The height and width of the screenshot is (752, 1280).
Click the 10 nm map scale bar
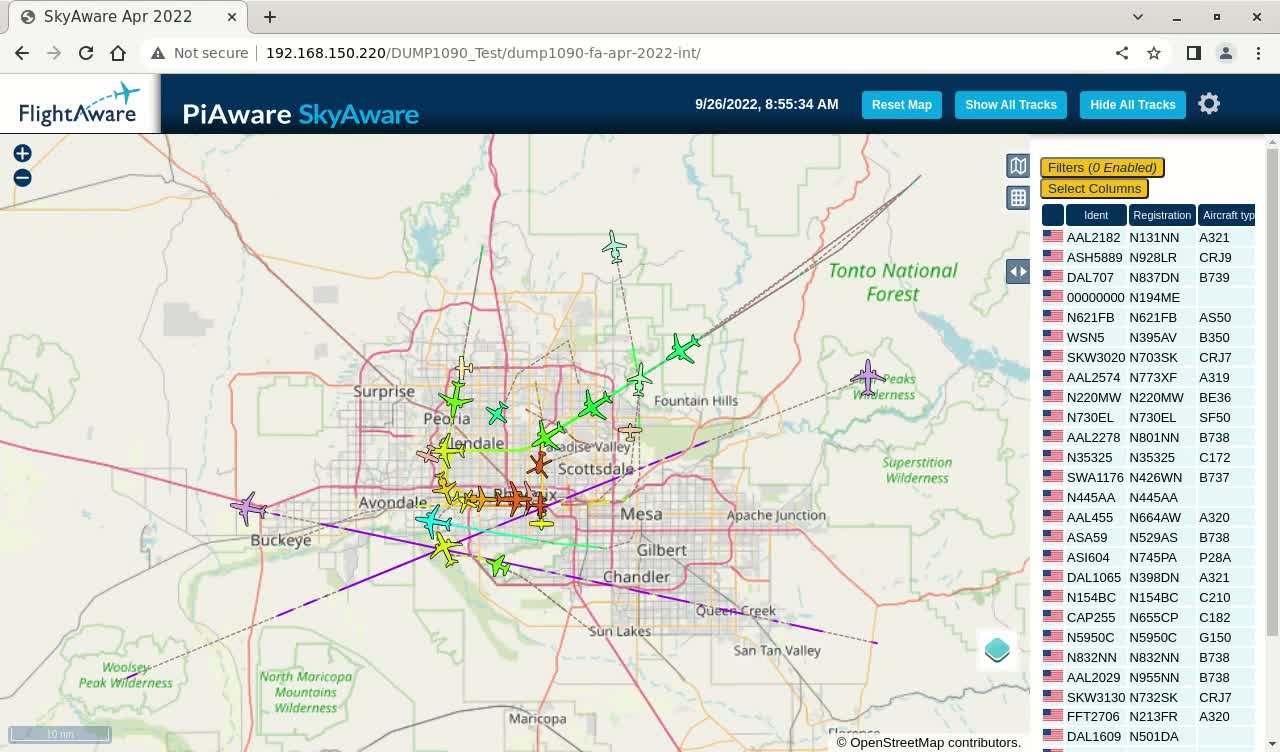pyautogui.click(x=60, y=734)
